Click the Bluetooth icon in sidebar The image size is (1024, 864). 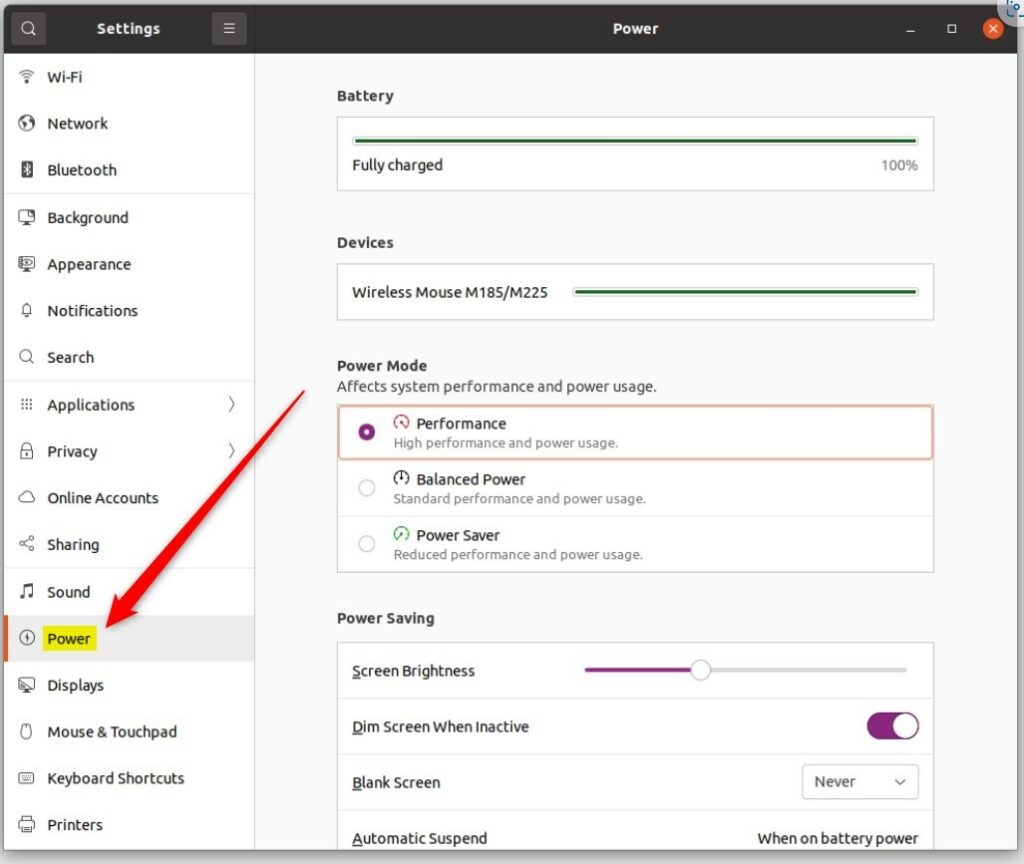point(27,170)
